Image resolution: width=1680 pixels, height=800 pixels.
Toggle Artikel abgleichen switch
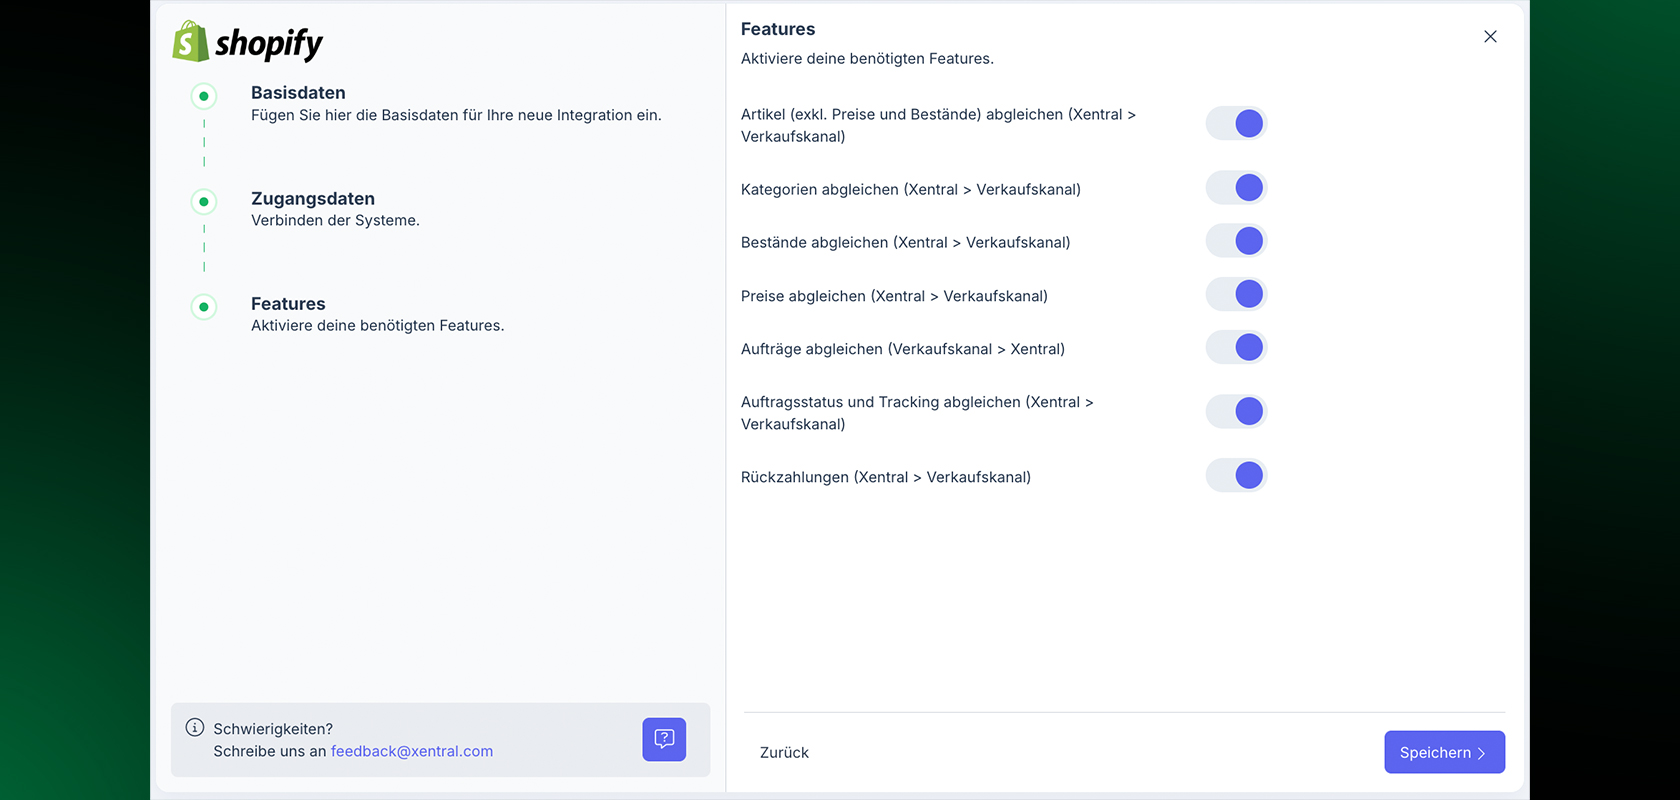tap(1236, 124)
